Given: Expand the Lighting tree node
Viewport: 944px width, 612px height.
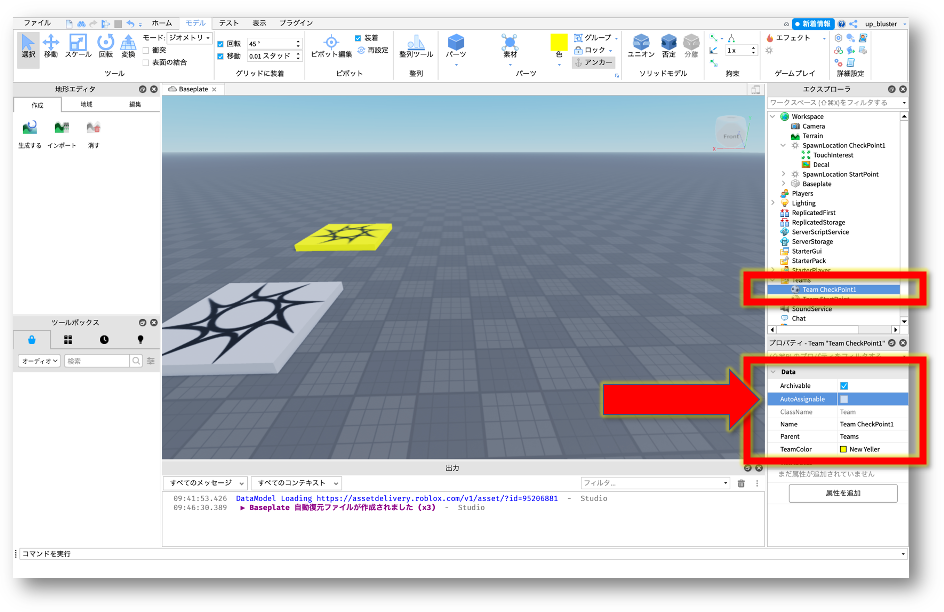Looking at the screenshot, I should coord(773,203).
